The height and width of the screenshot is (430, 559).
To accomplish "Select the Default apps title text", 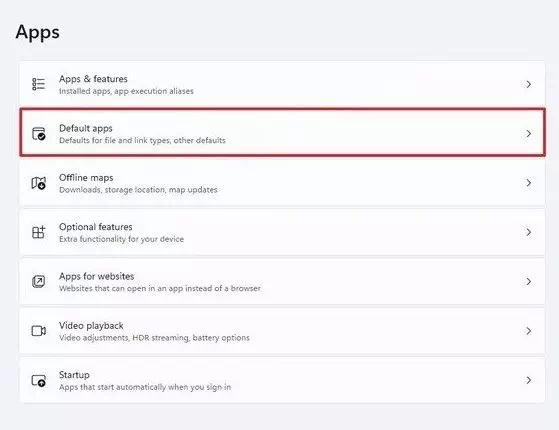I will [86, 128].
